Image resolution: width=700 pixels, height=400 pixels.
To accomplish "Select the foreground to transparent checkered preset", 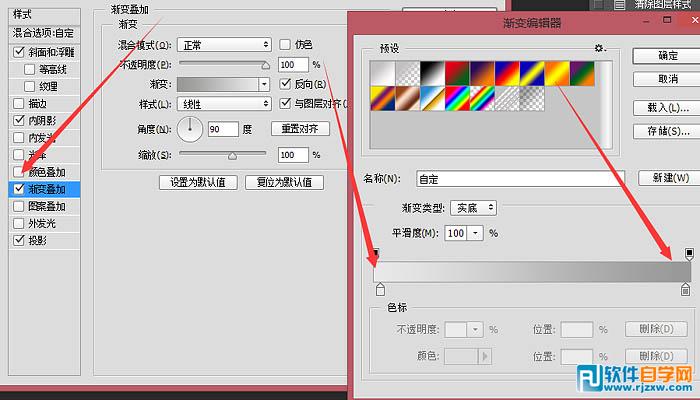I will (408, 74).
